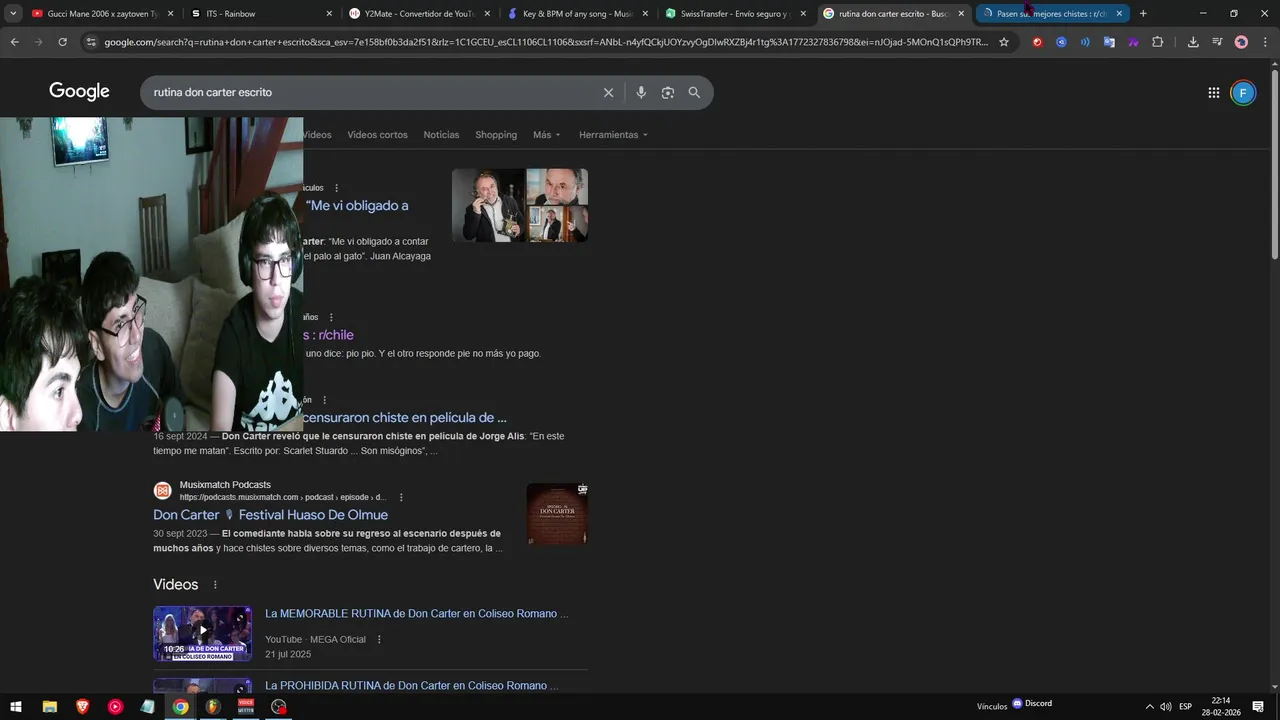Switch to the 'Key & BPM of any song' tab
Screen dimensions: 1280x720
(x=579, y=14)
